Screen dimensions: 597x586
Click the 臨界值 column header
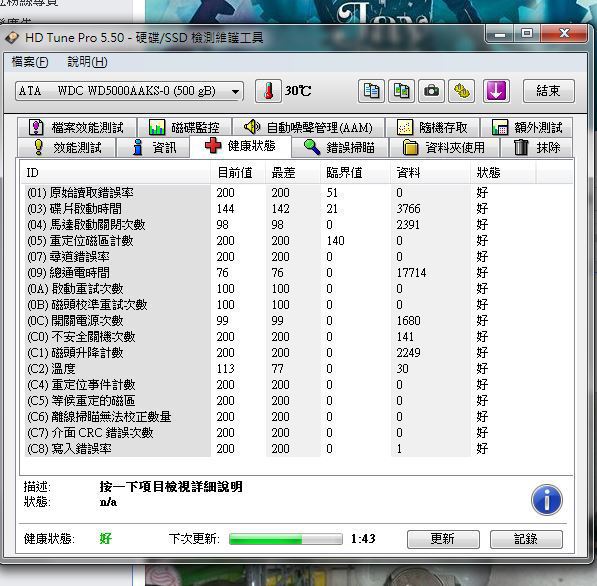(355, 173)
